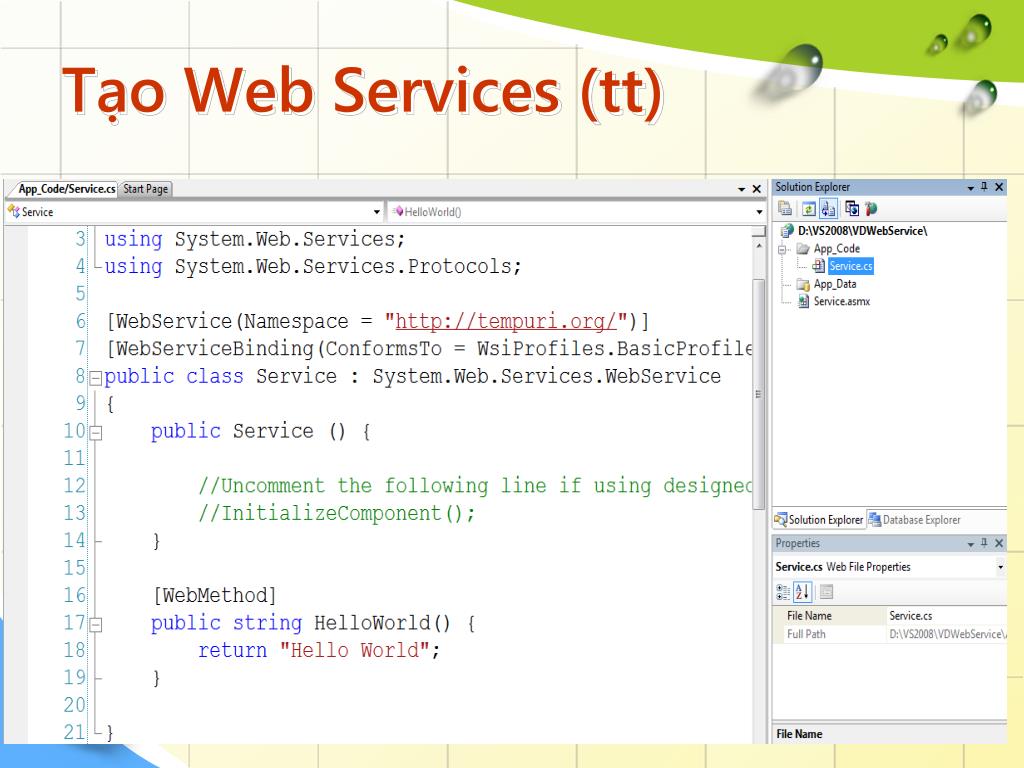The width and height of the screenshot is (1024, 768).
Task: Click the App_Code folder icon
Action: tap(803, 249)
